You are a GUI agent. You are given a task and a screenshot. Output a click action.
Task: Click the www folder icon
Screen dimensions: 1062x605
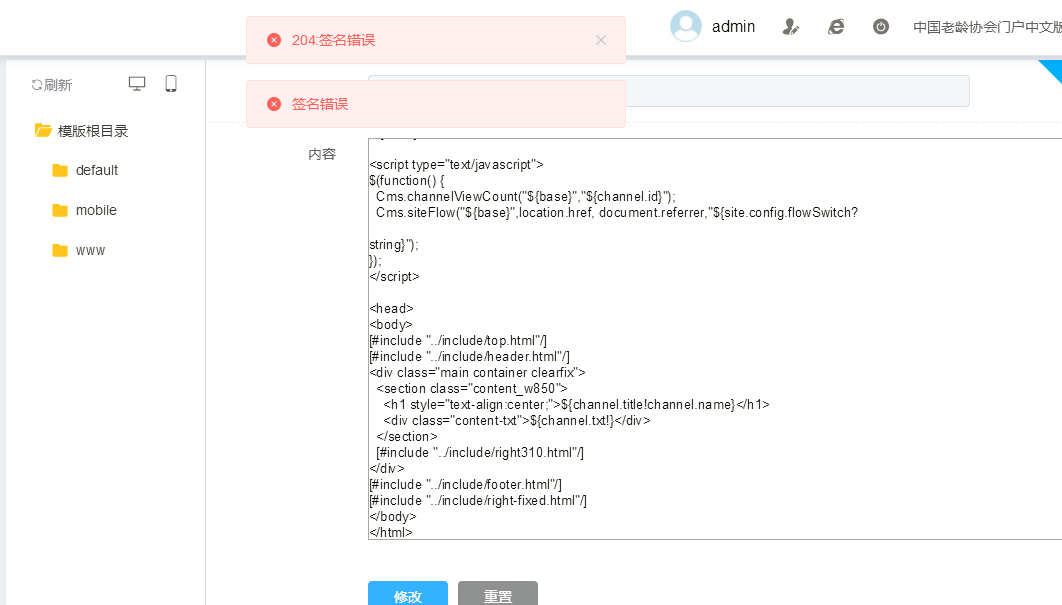click(60, 250)
